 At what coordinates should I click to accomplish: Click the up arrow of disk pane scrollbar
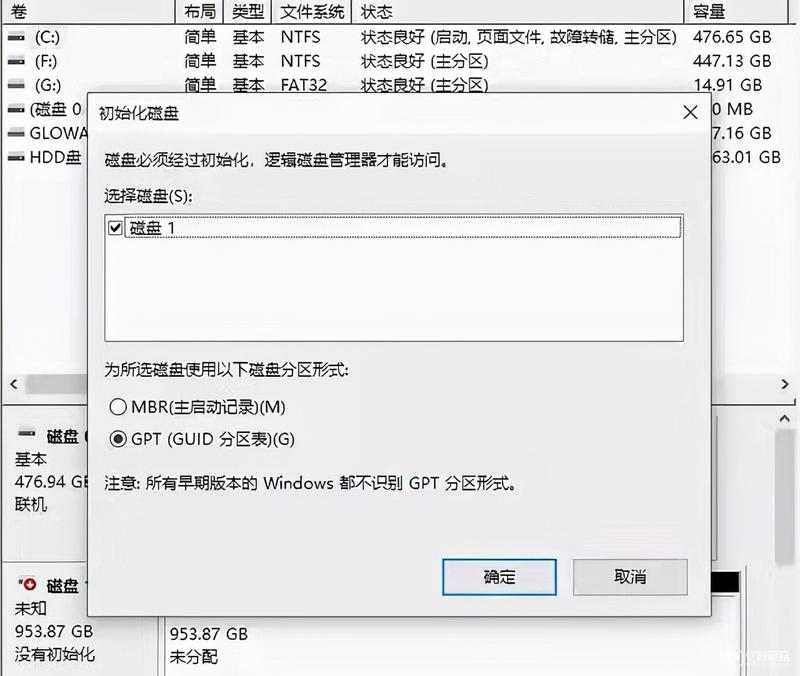pyautogui.click(x=785, y=419)
